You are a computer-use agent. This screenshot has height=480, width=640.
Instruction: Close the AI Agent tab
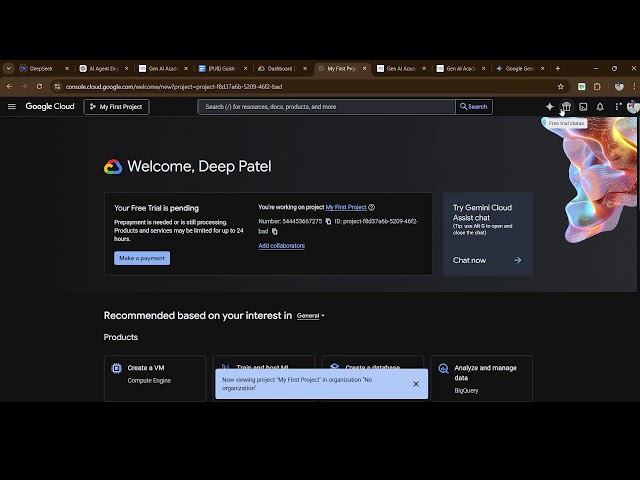[127, 69]
